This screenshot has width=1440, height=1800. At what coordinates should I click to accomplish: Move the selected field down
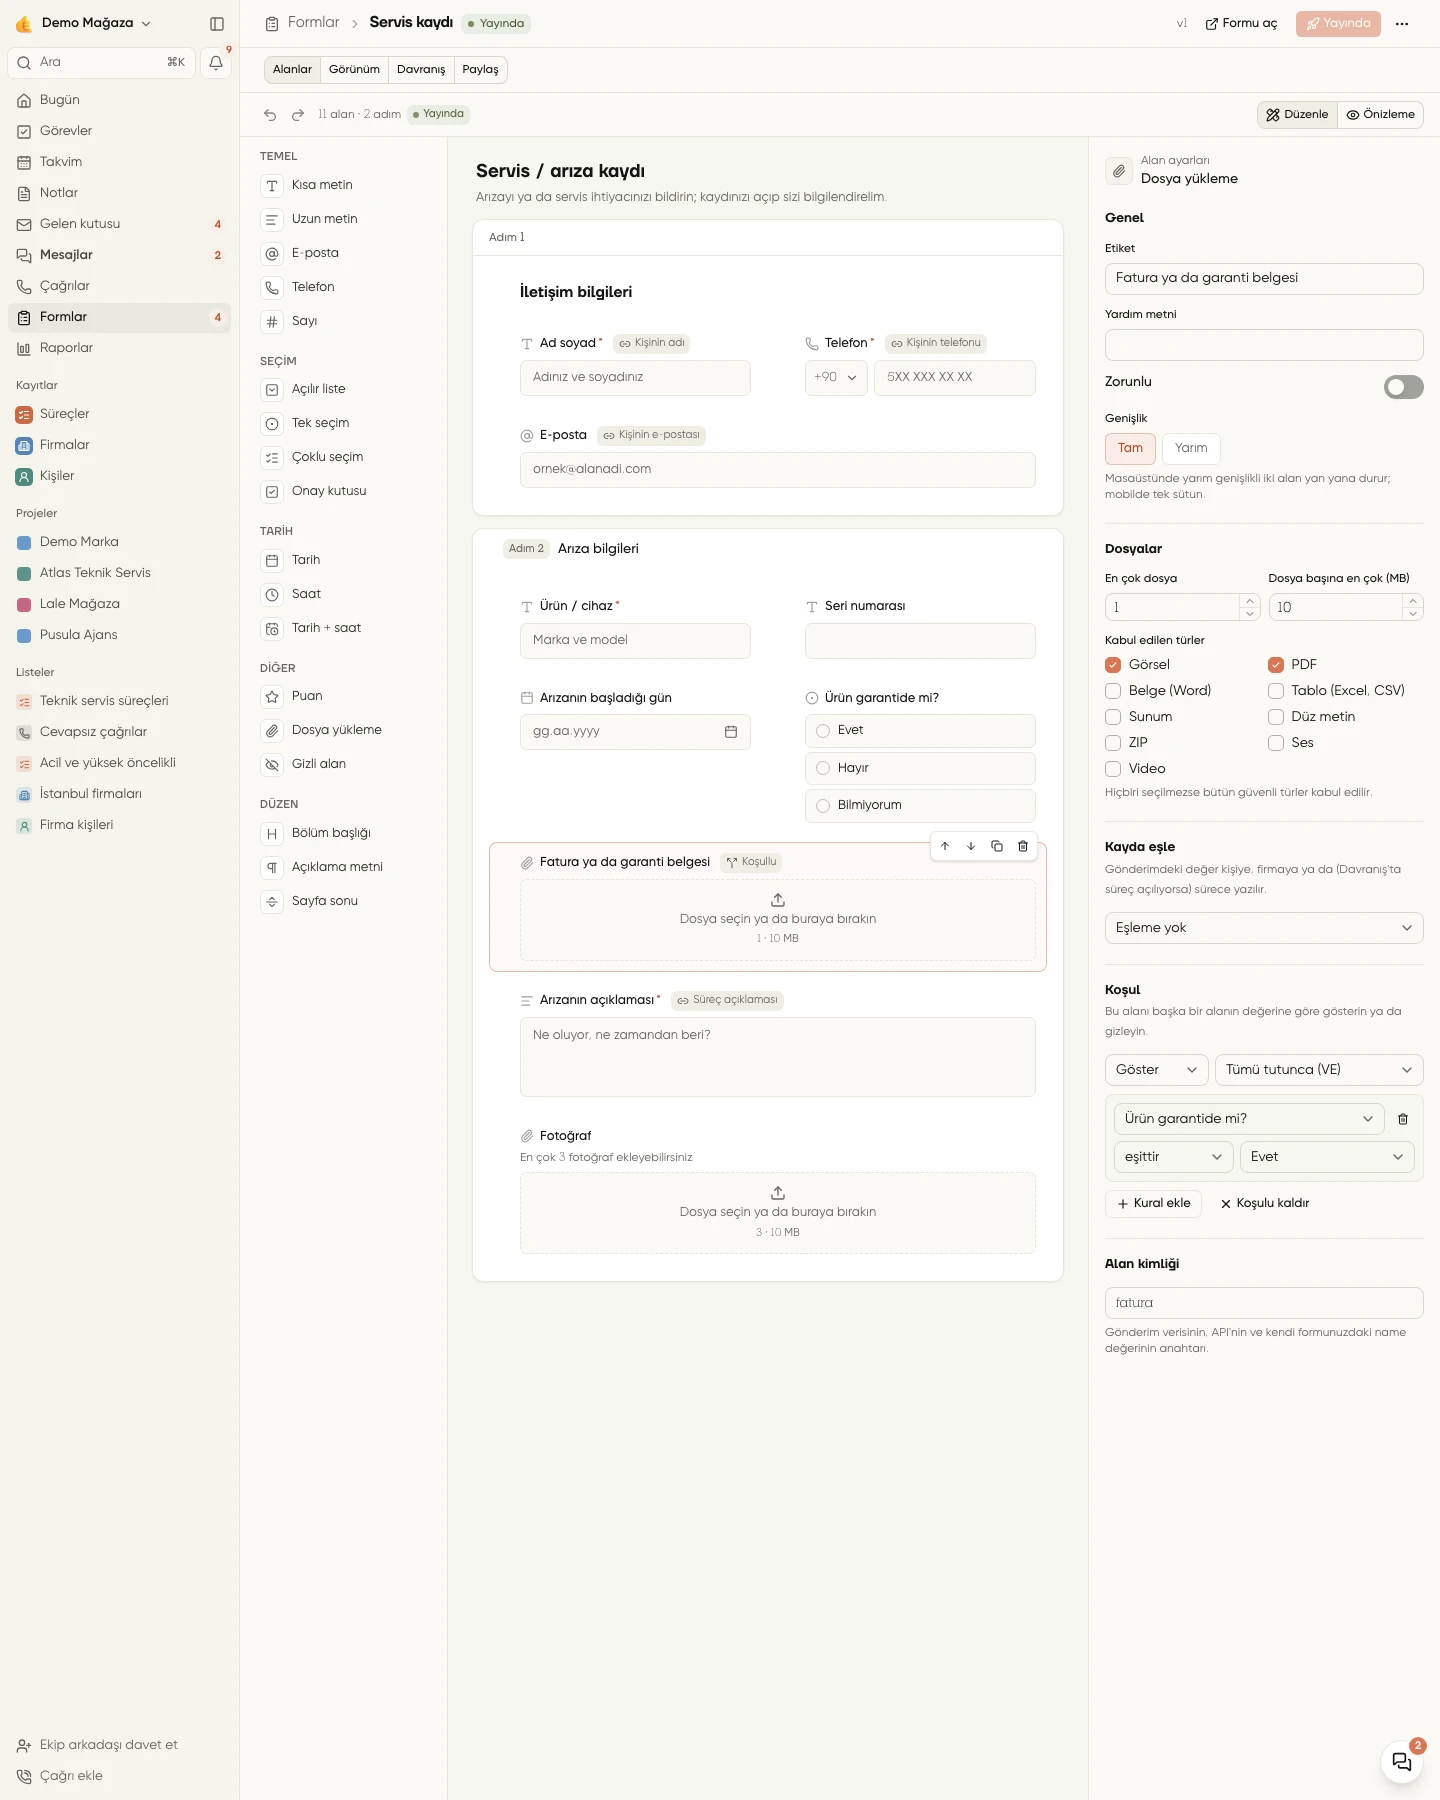(971, 846)
